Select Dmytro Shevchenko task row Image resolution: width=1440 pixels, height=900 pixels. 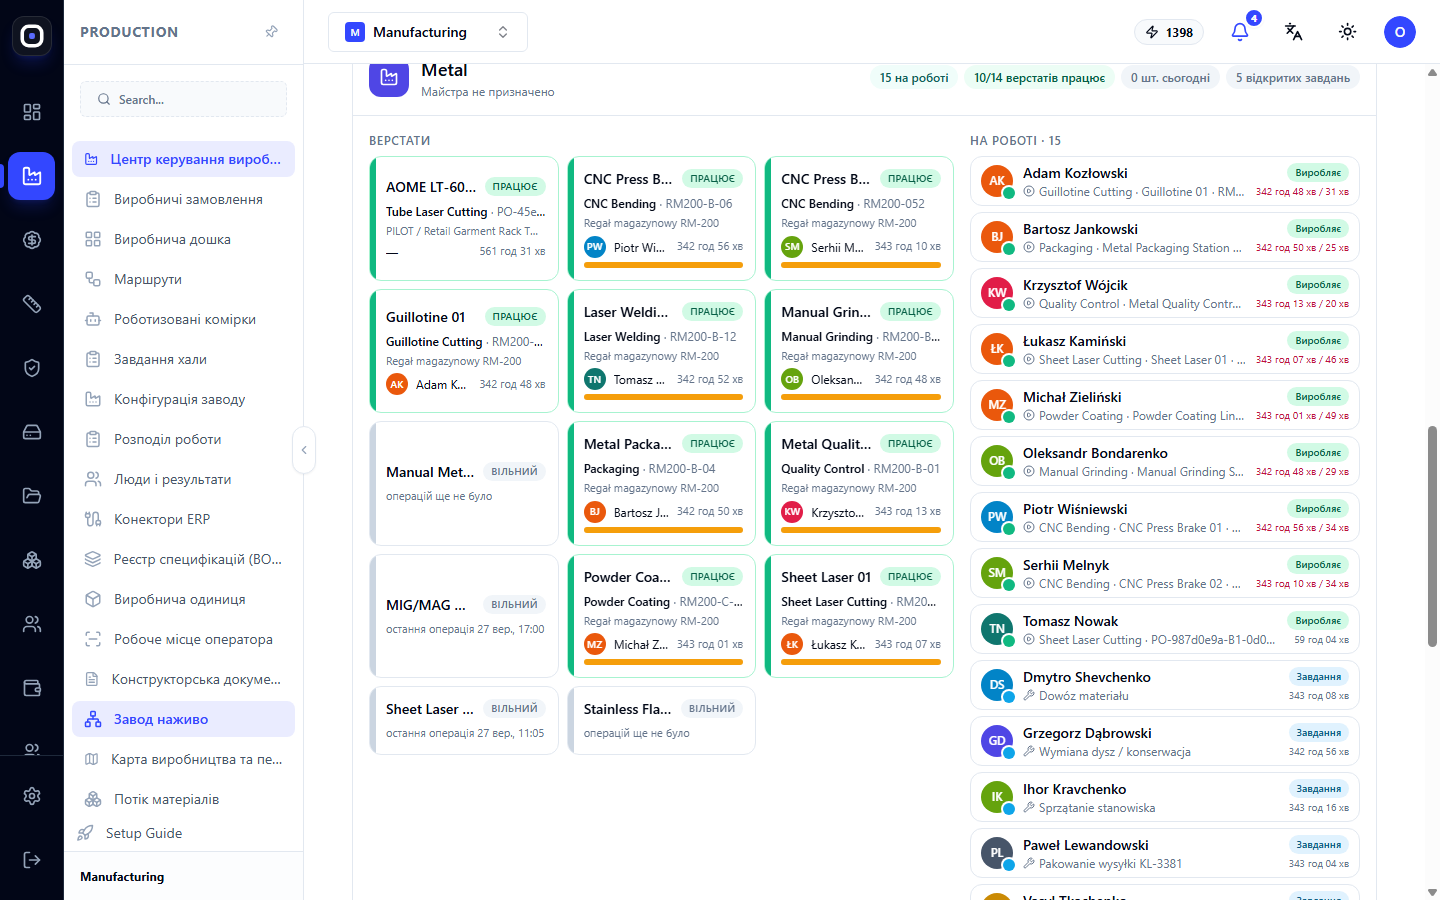[x=1165, y=686]
